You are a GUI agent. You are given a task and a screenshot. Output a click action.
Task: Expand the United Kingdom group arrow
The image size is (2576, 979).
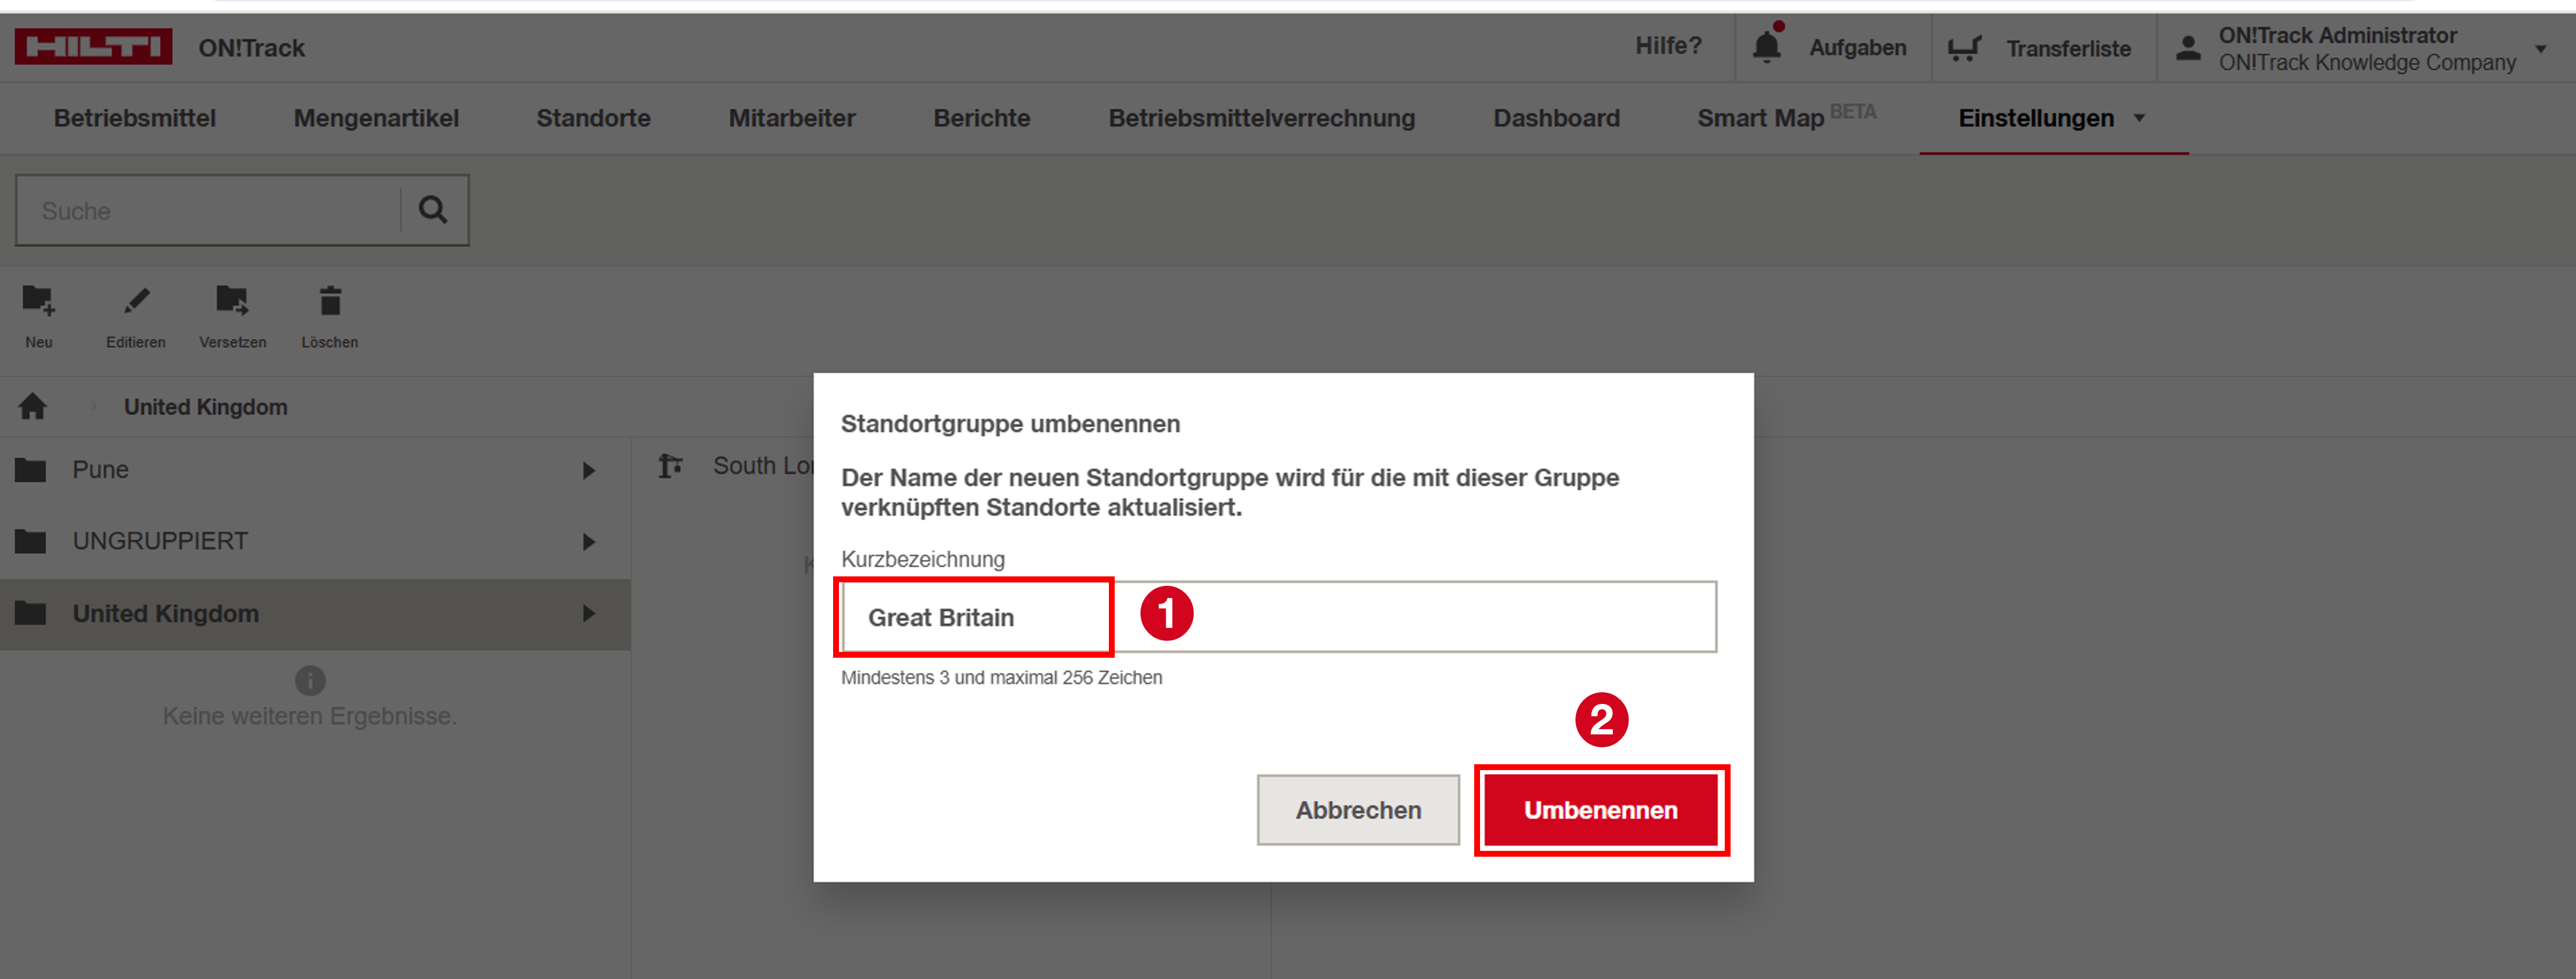pyautogui.click(x=589, y=614)
